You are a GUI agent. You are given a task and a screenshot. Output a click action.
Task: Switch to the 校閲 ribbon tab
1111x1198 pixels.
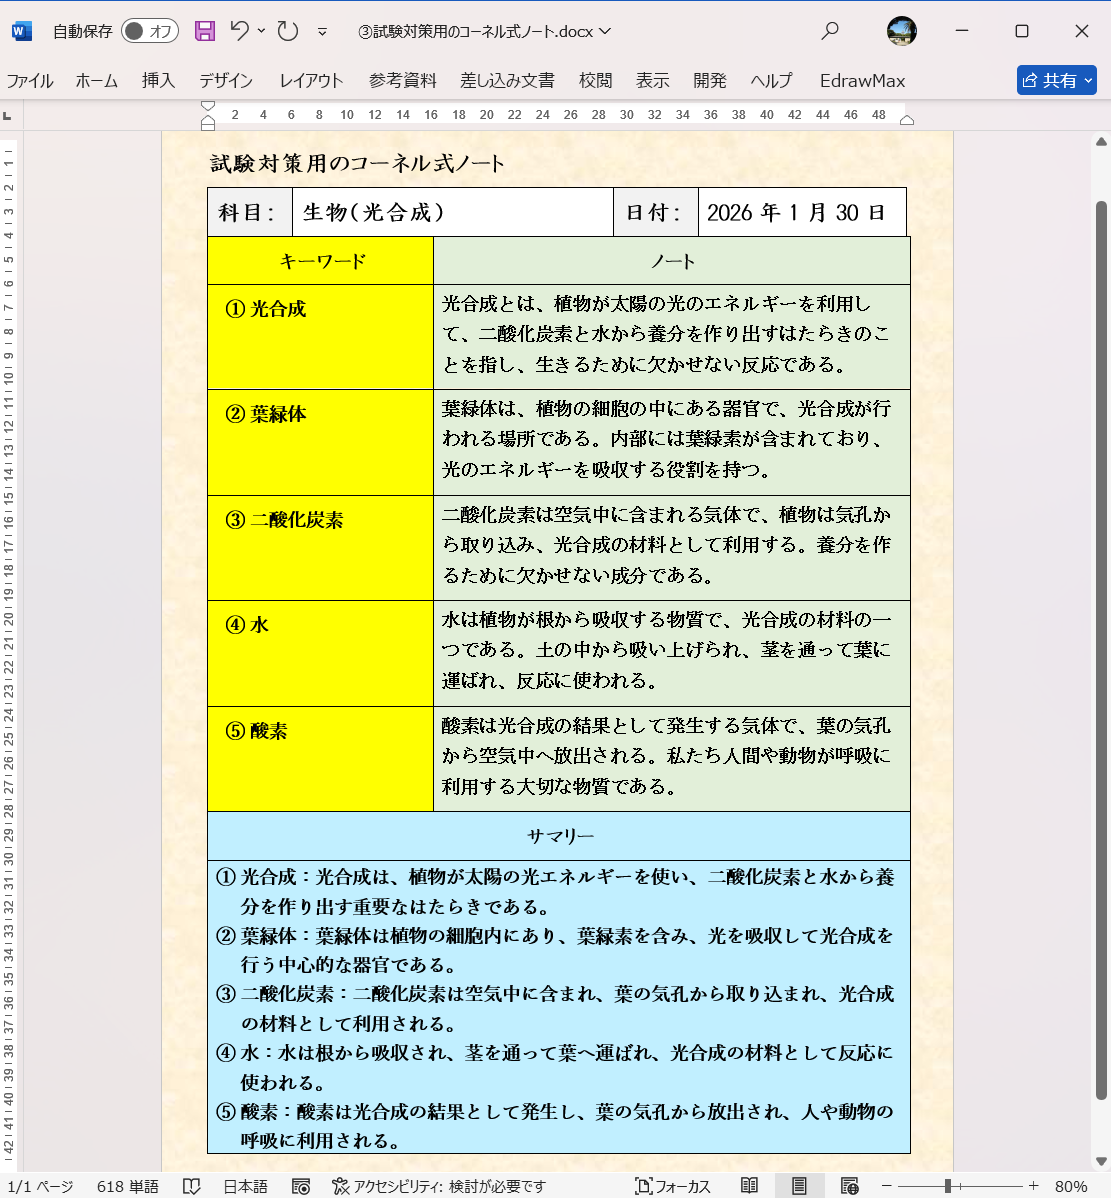coord(596,80)
